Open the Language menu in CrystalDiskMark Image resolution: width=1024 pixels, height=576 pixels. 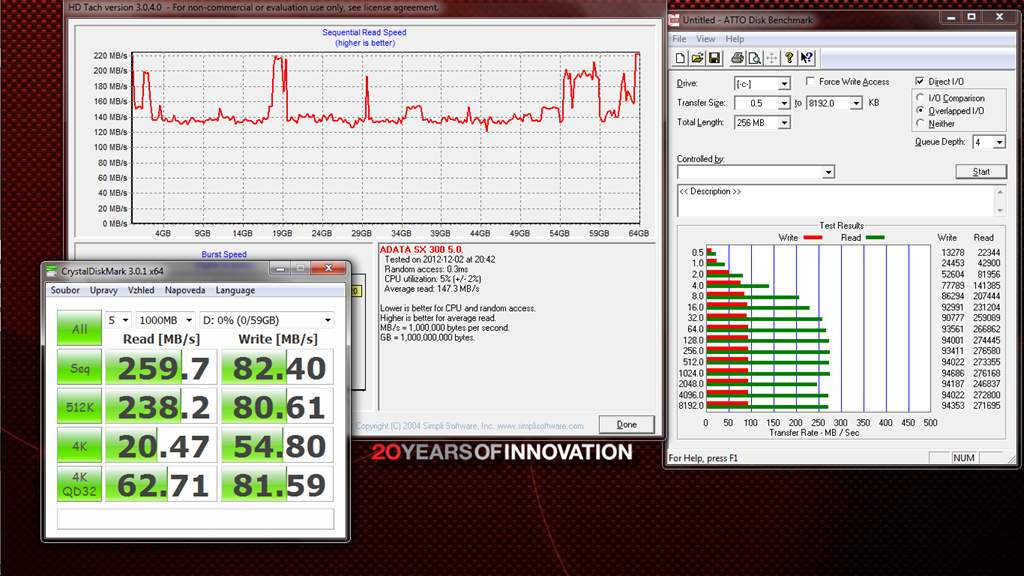click(235, 290)
